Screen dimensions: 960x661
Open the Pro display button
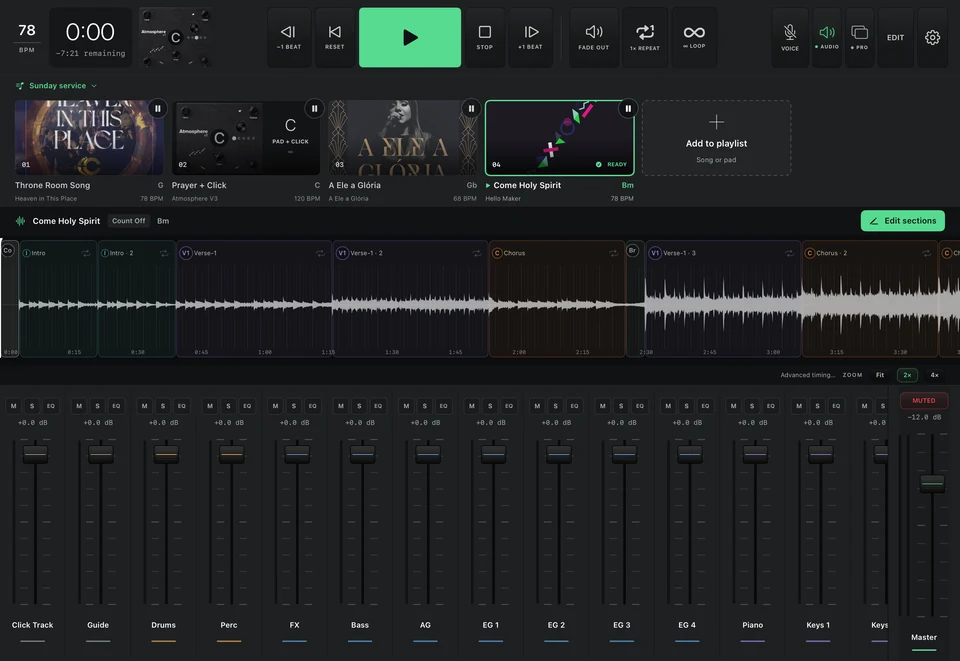[860, 37]
